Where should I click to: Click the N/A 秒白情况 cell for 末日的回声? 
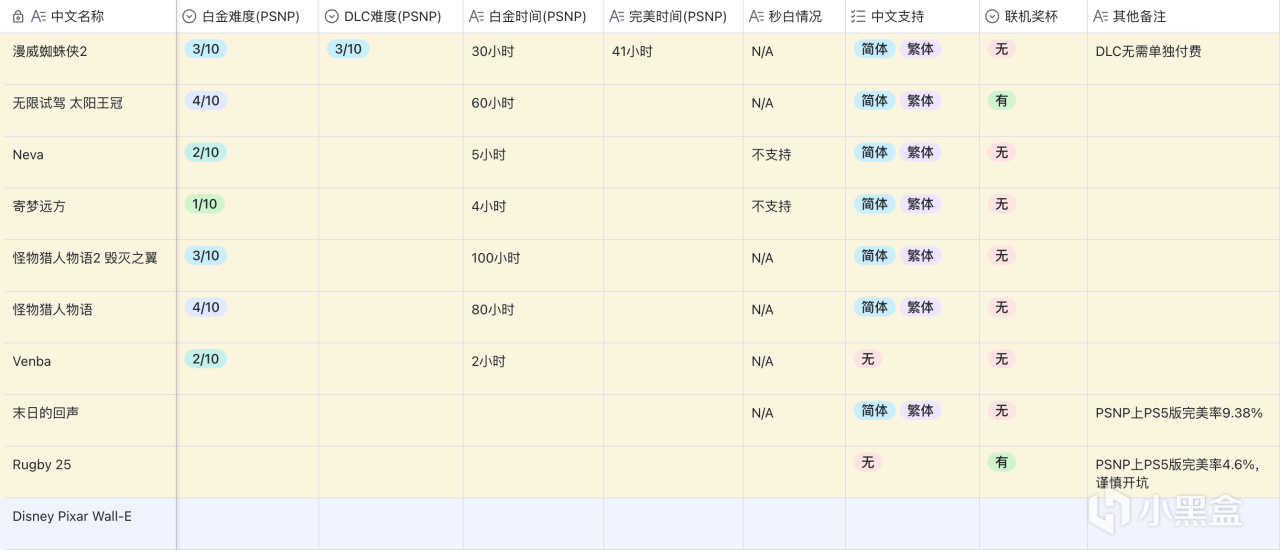pos(794,421)
